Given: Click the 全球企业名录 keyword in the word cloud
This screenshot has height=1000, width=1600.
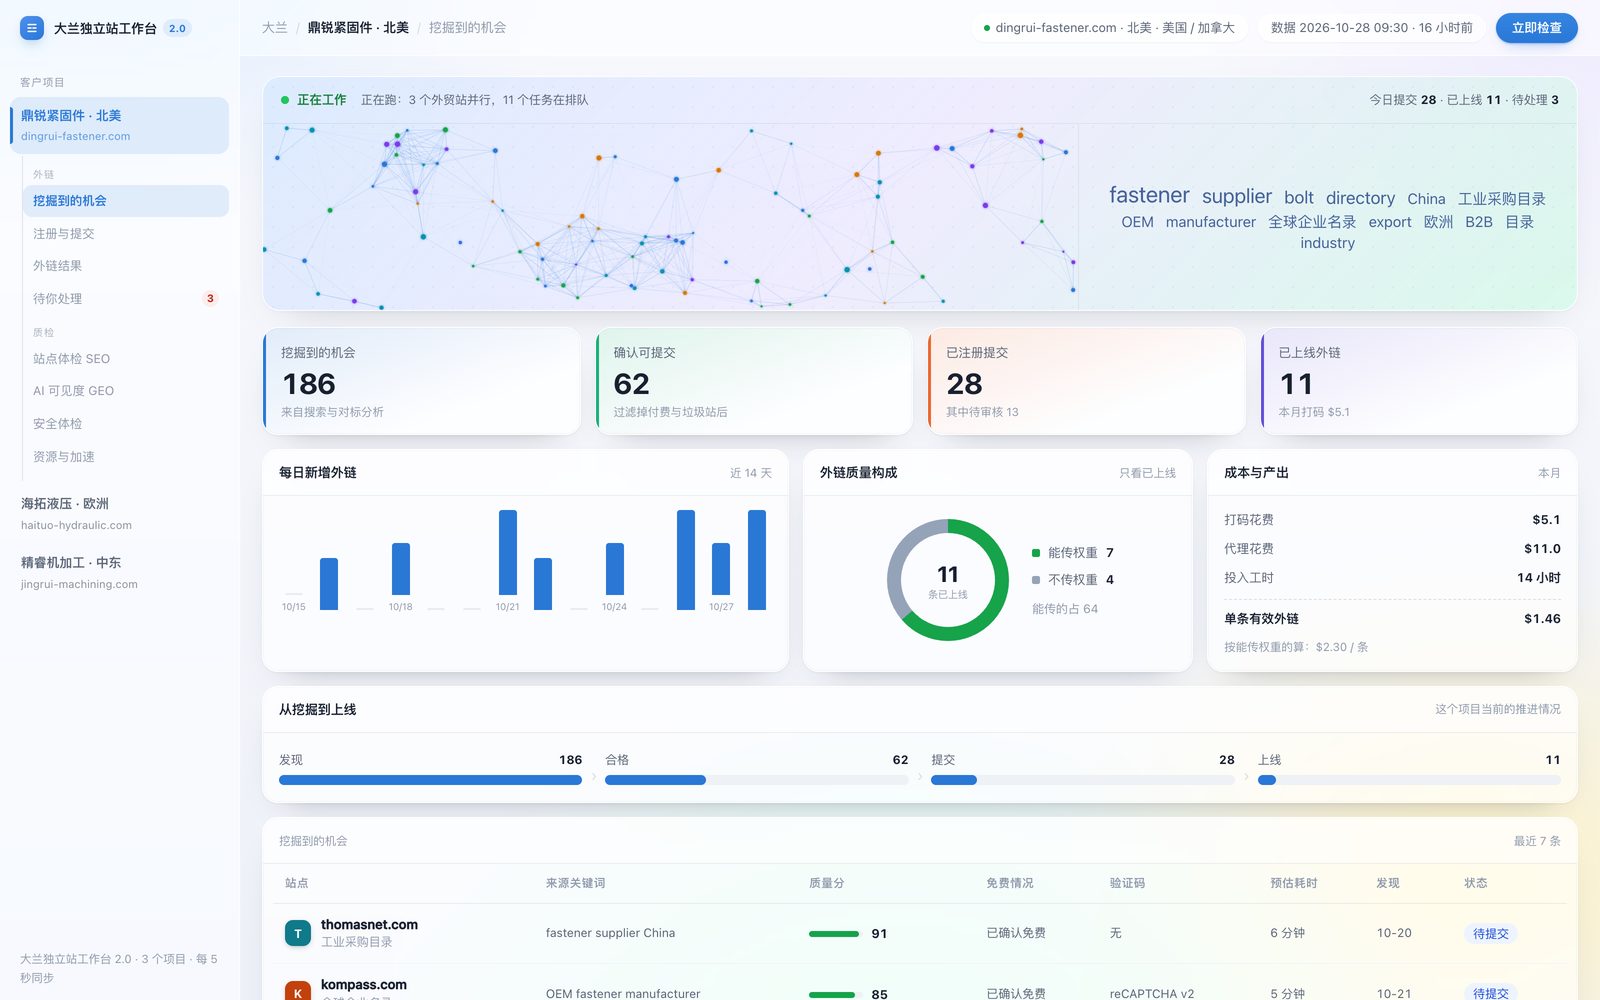Looking at the screenshot, I should point(1312,222).
